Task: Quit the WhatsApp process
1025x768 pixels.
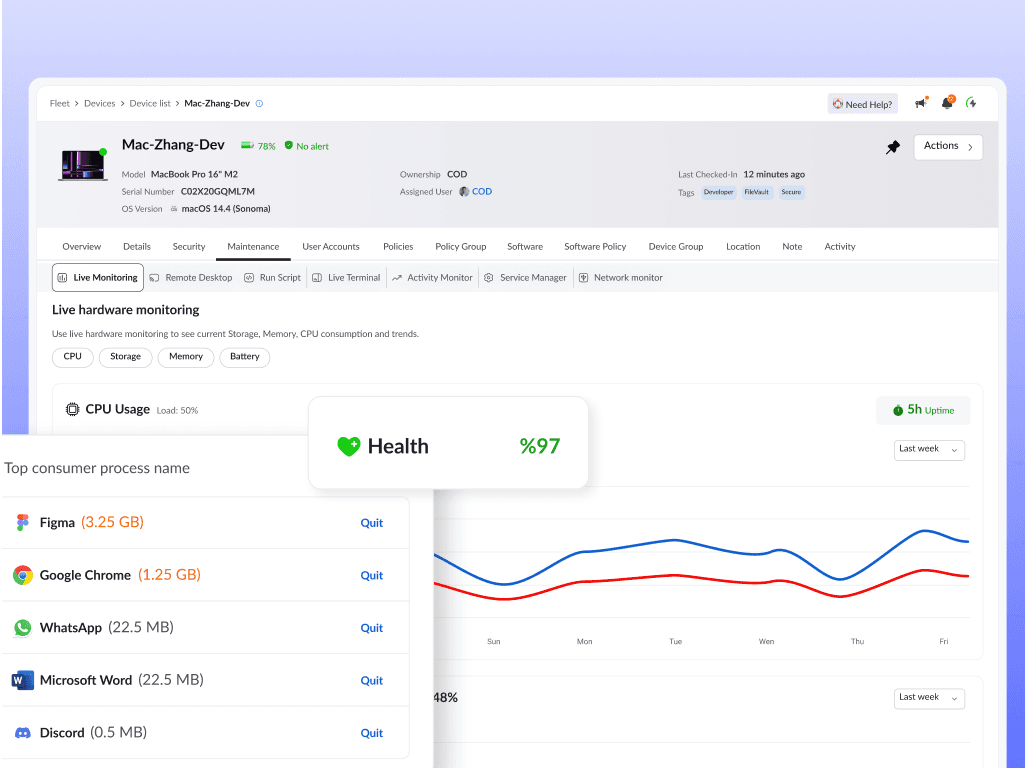Action: 371,628
